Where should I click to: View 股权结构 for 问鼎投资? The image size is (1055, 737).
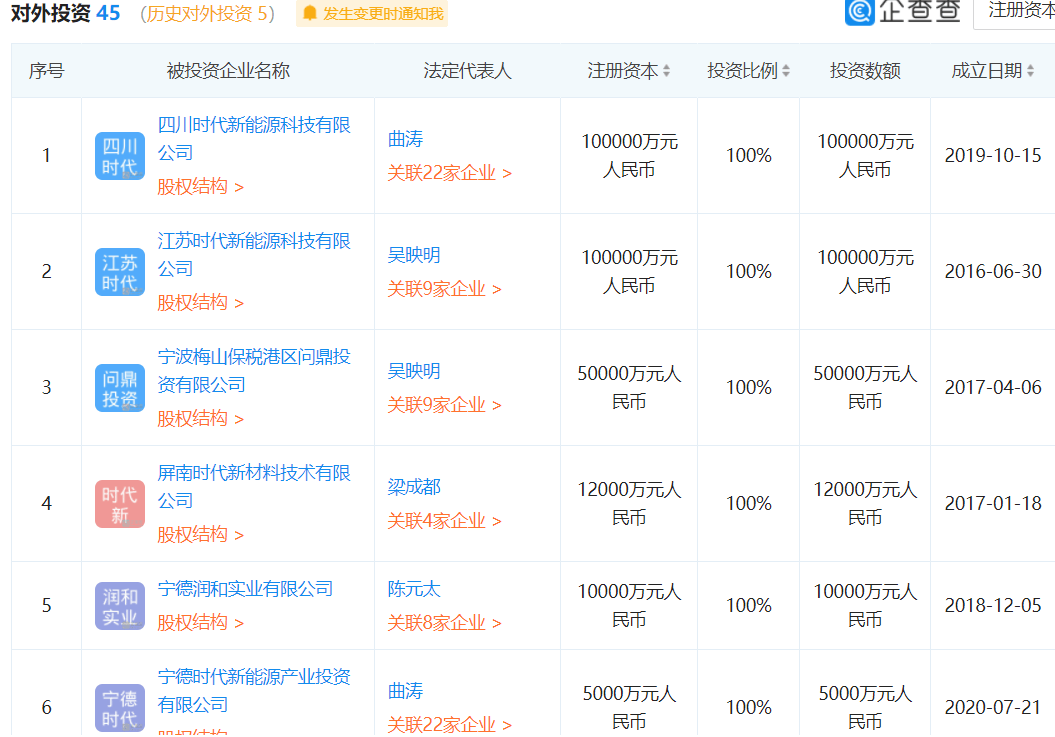coord(201,418)
